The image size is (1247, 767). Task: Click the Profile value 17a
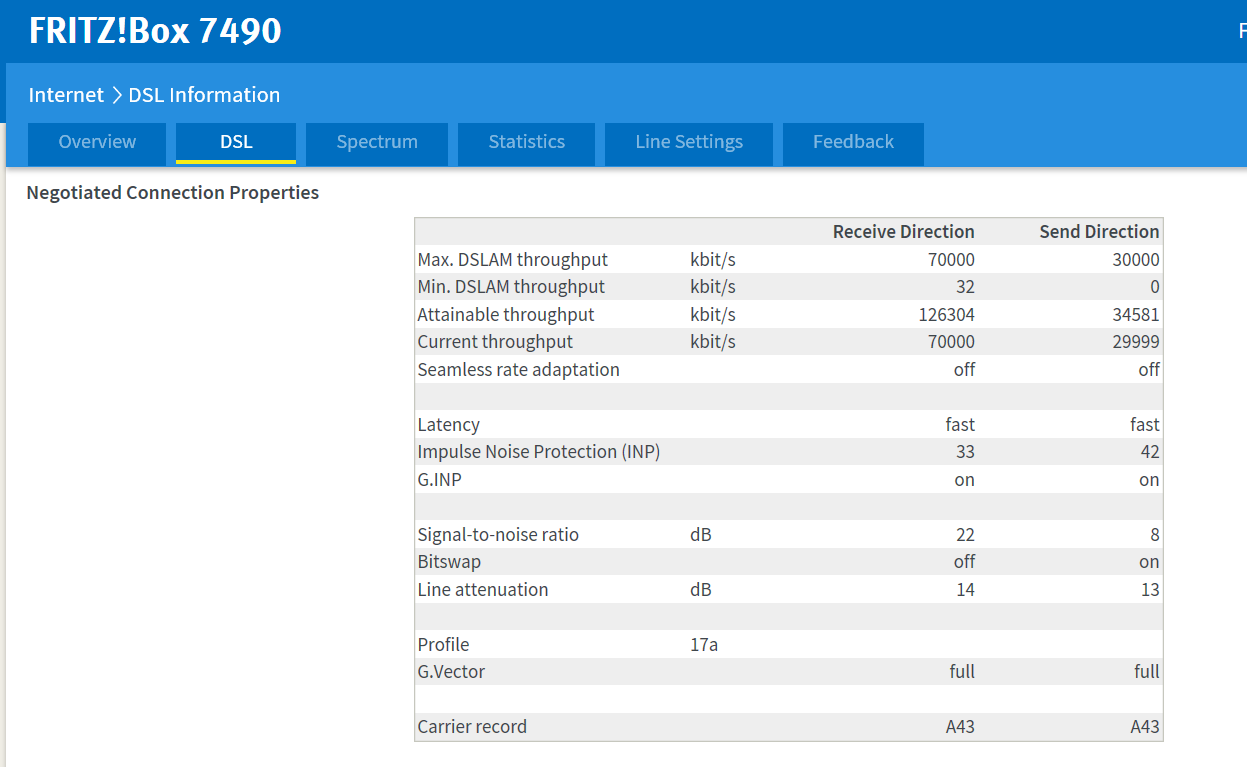[704, 645]
